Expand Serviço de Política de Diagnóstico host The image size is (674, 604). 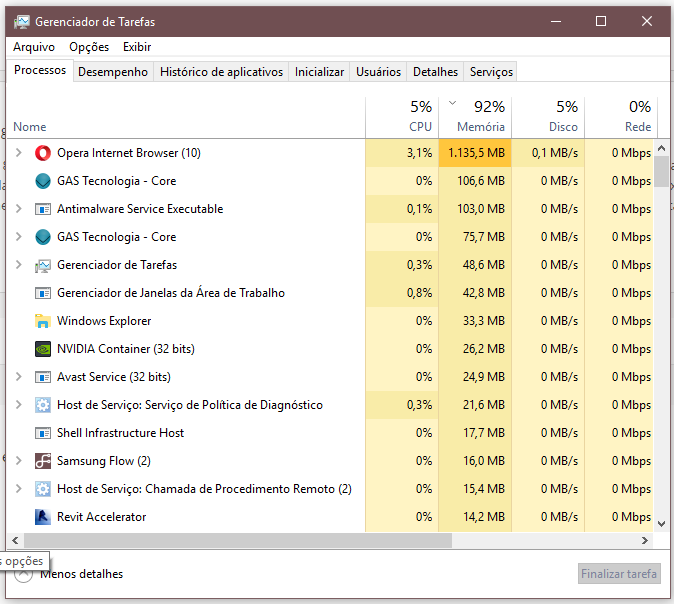coord(18,405)
